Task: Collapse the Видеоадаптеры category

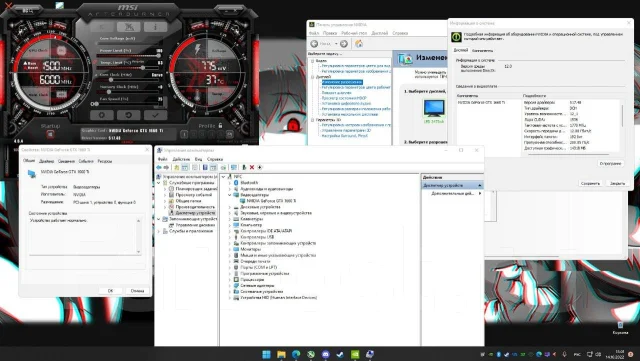Action: coord(230,195)
